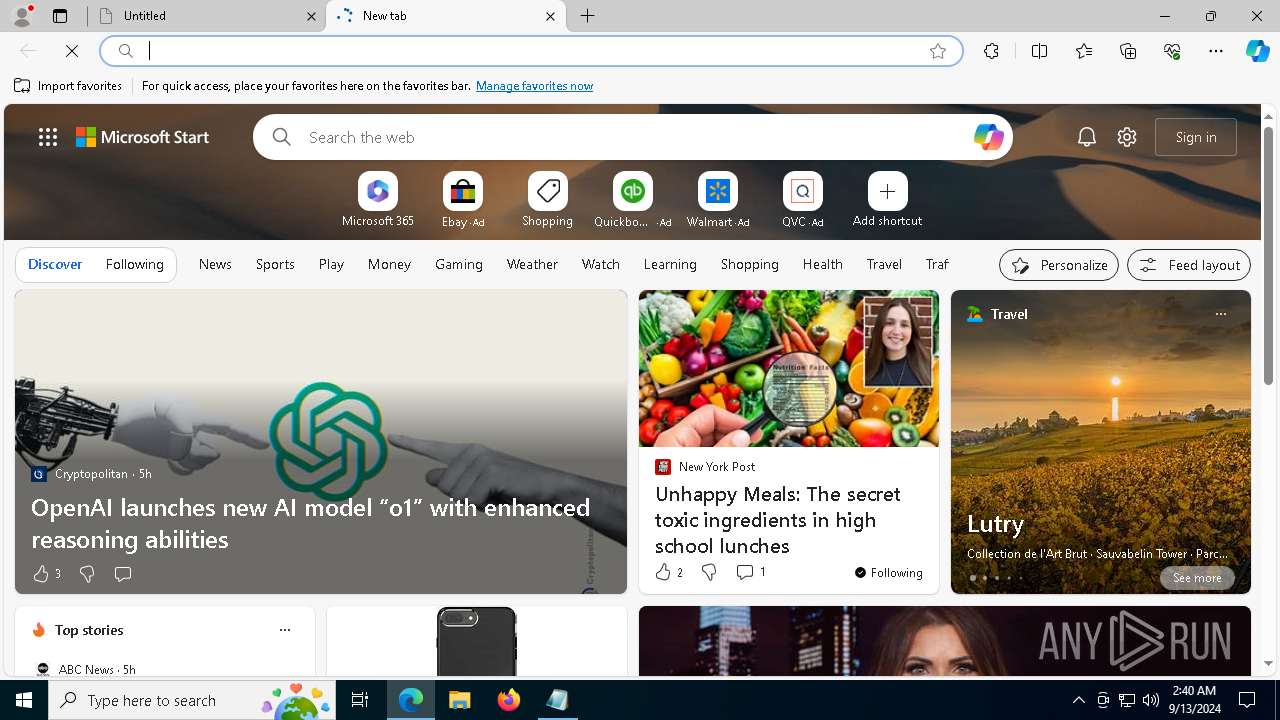Open Browser essentials icon

point(1172,51)
